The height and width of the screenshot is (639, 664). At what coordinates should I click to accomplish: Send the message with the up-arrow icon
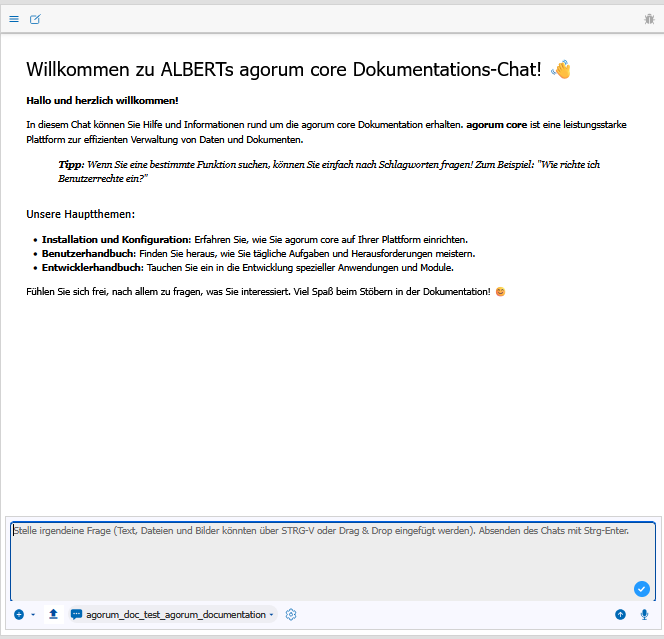(620, 614)
